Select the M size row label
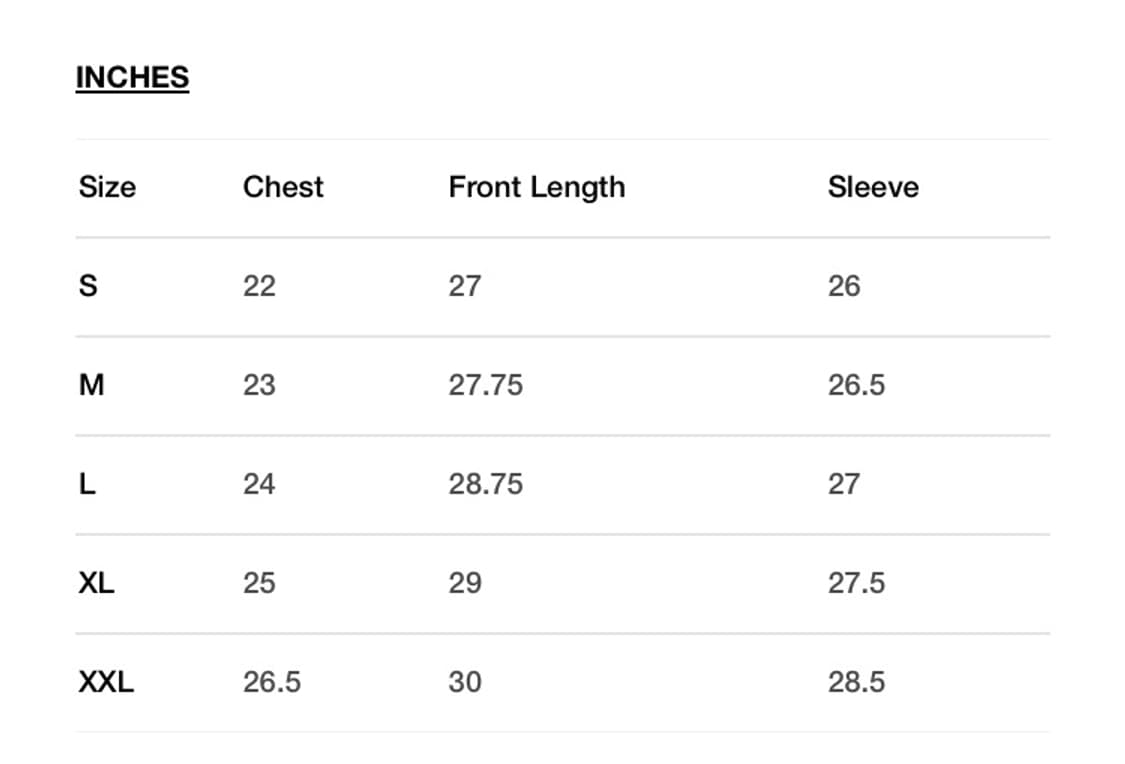 coord(92,385)
